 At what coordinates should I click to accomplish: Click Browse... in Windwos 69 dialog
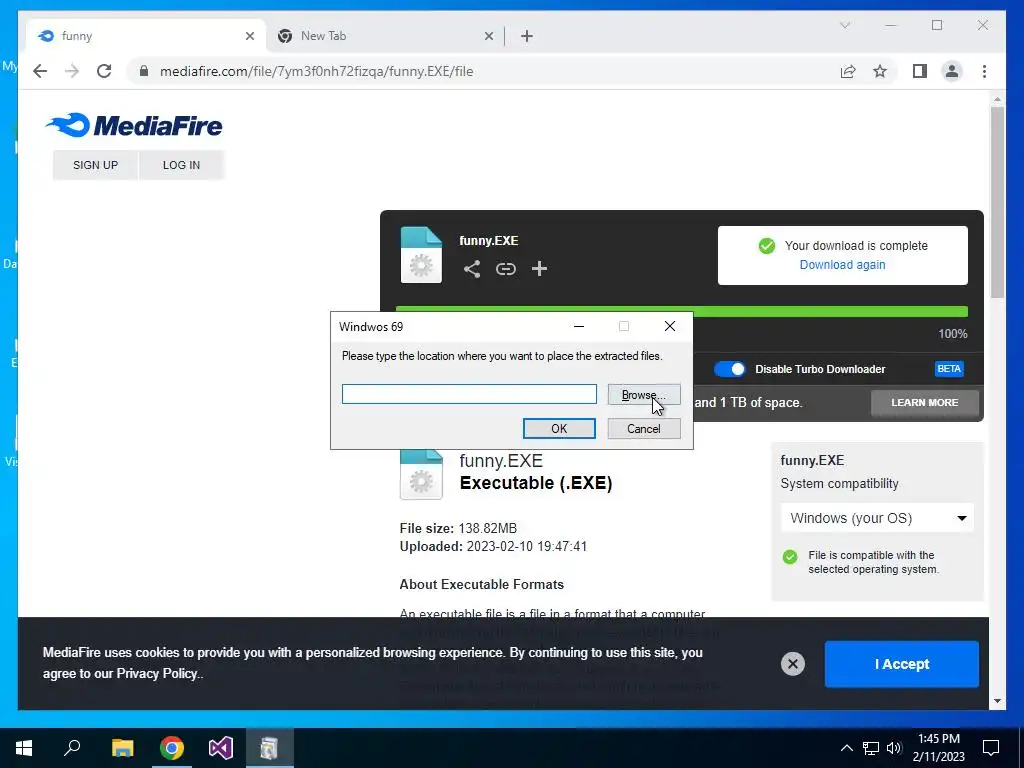[644, 394]
